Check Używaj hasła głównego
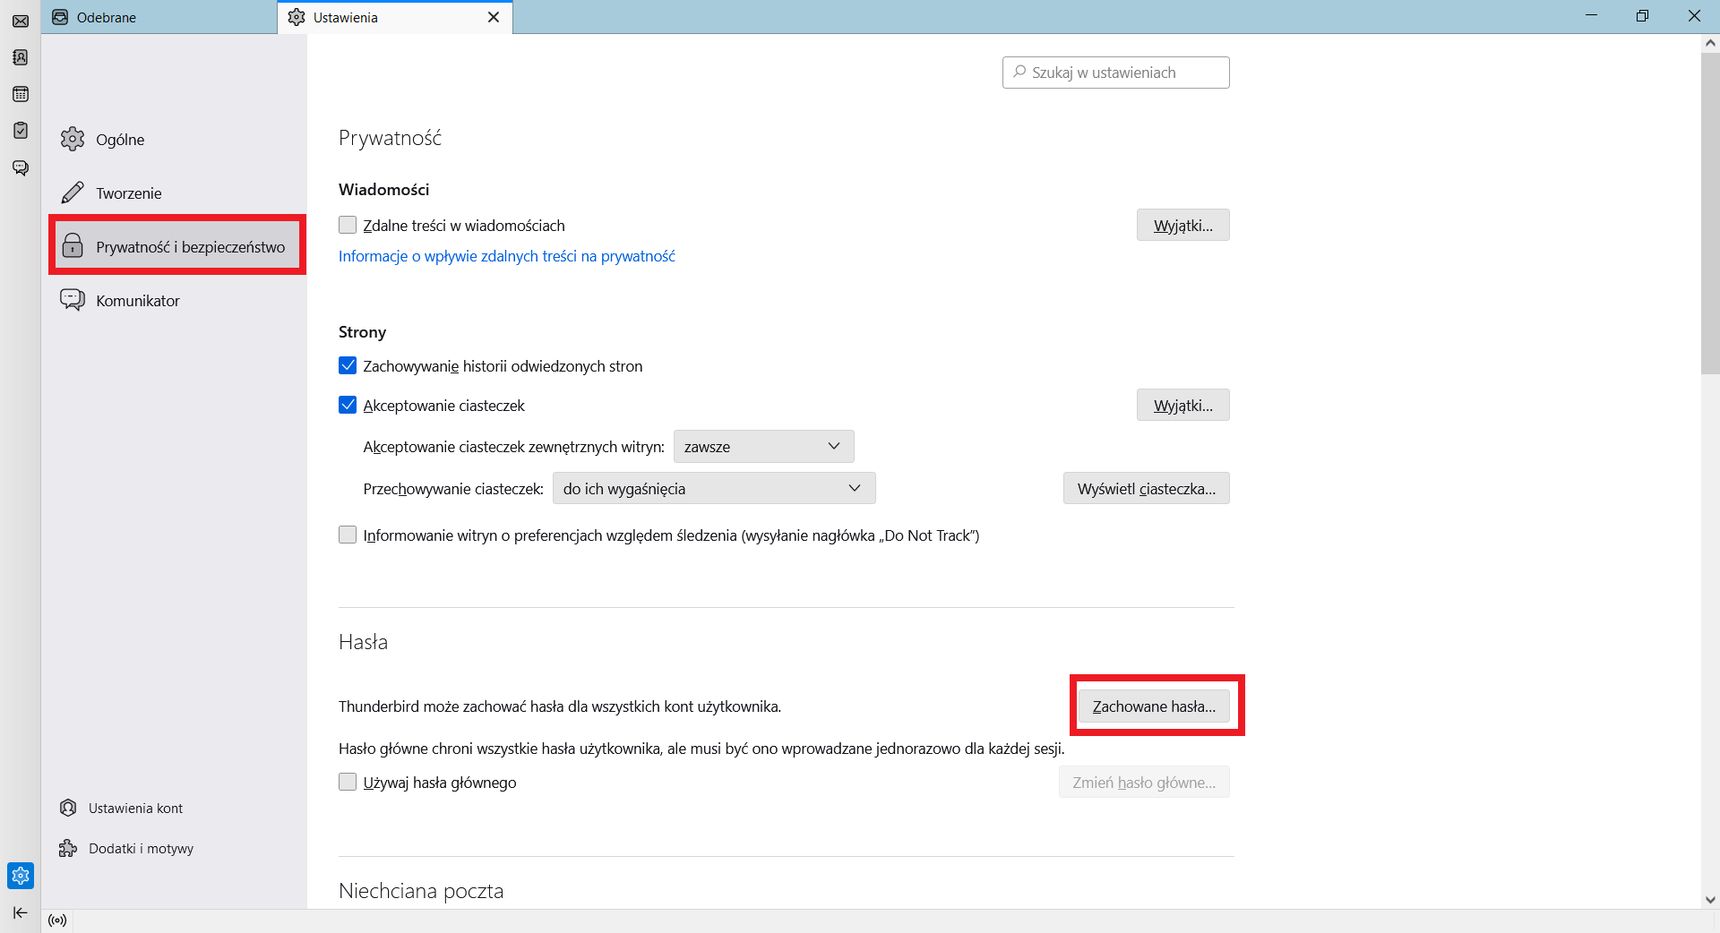The width and height of the screenshot is (1720, 933). tap(347, 782)
